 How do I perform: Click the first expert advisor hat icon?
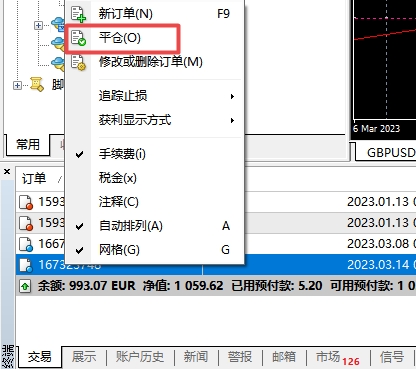click(x=58, y=24)
